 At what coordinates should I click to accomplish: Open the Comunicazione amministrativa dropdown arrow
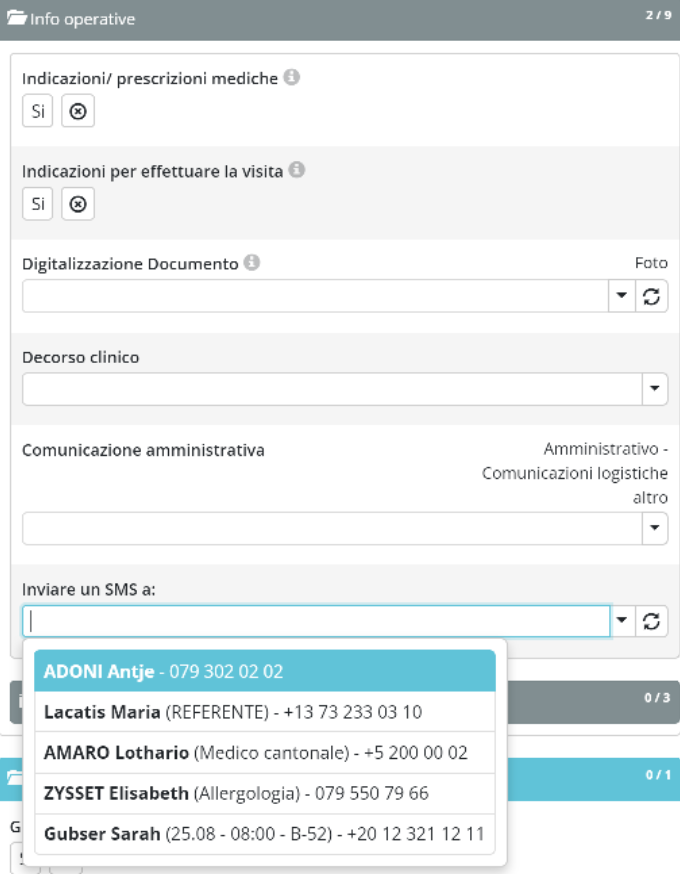click(x=655, y=528)
